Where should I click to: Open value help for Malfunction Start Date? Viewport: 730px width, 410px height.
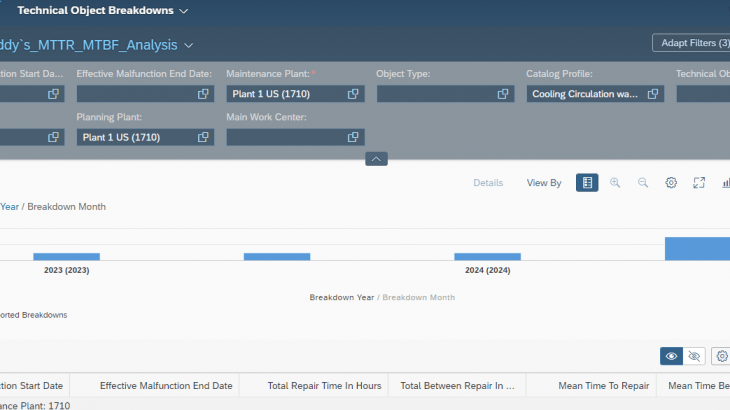tap(54, 94)
